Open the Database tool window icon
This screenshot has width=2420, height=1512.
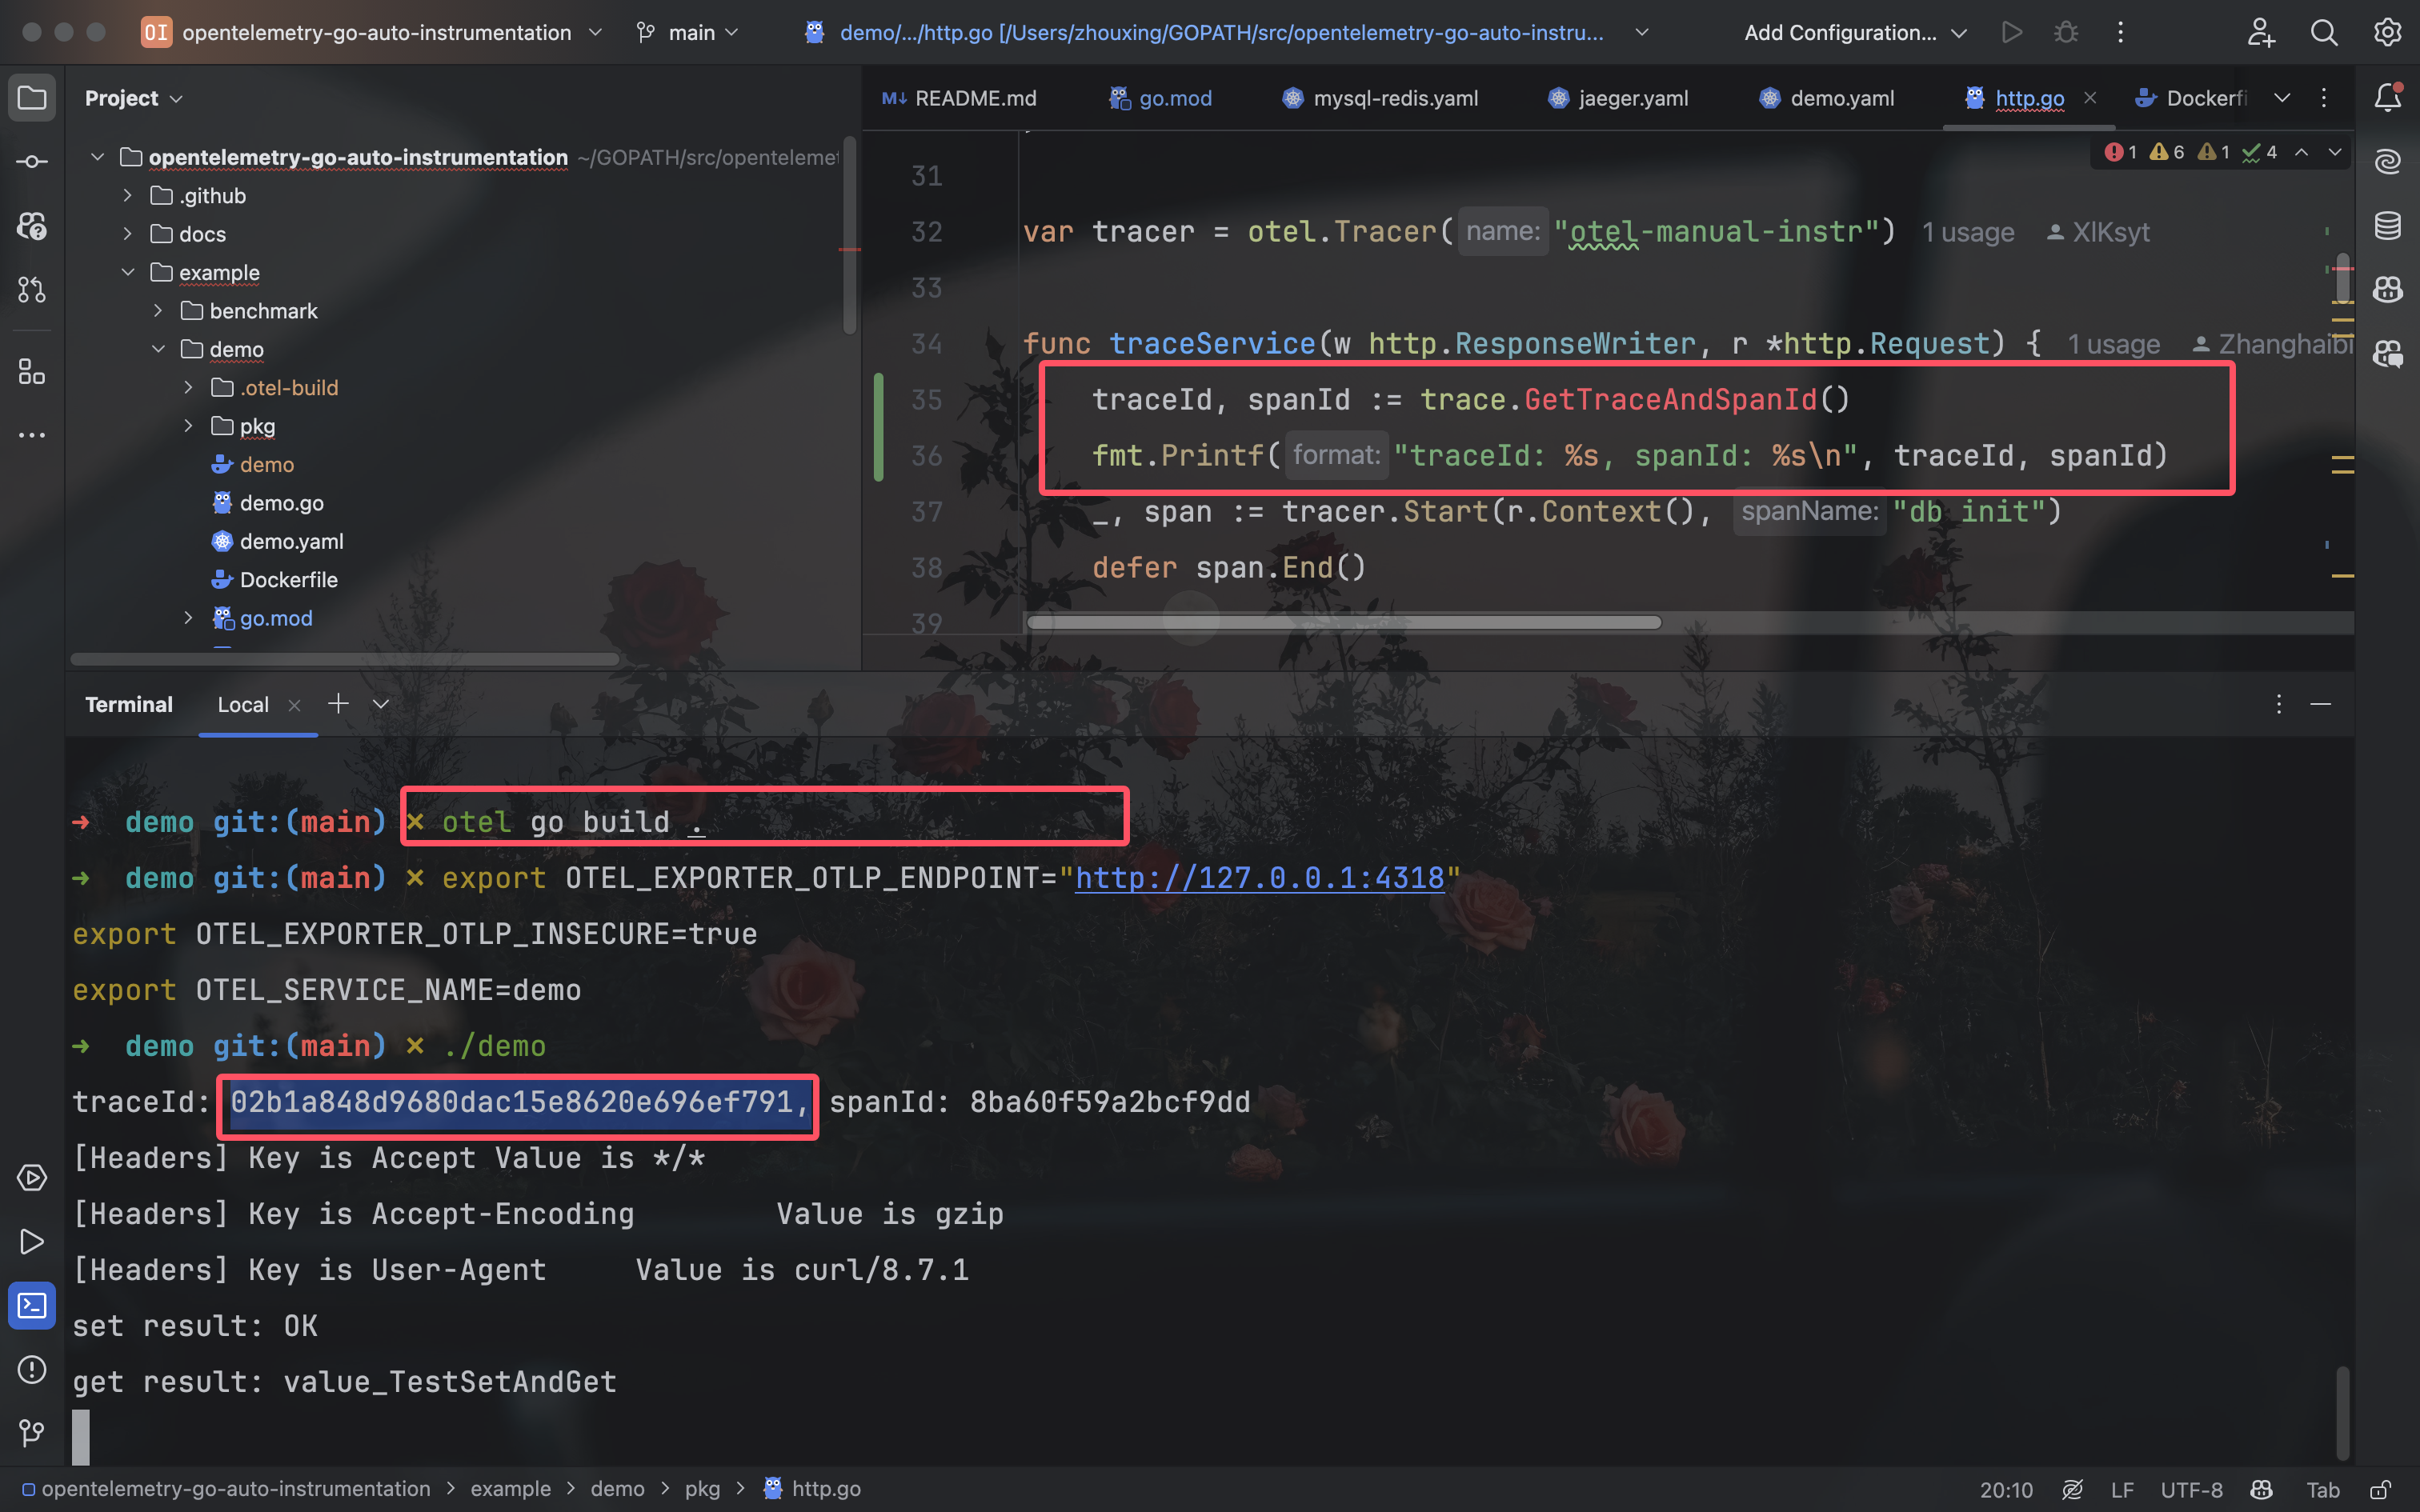[2387, 226]
